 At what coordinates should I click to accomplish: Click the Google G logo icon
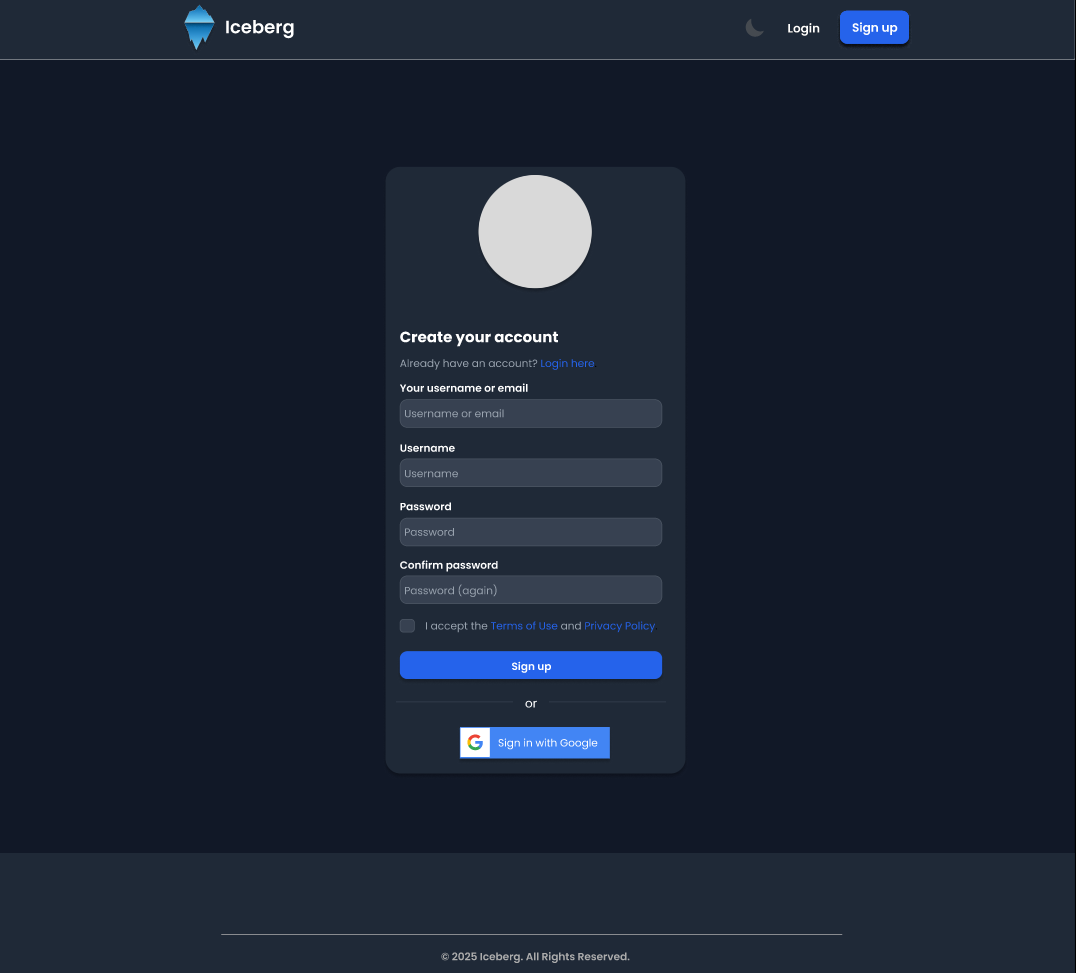point(475,742)
